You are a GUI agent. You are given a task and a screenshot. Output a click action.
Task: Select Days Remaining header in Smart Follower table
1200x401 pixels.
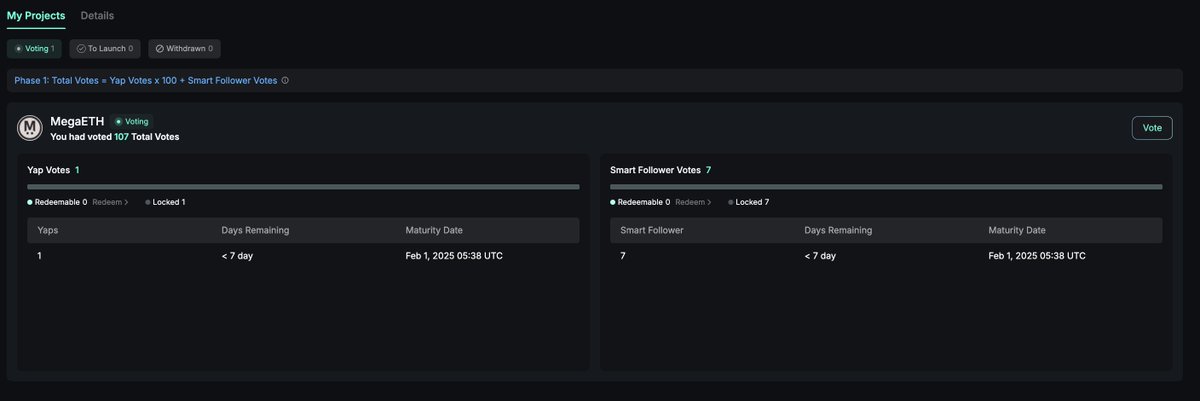[838, 230]
